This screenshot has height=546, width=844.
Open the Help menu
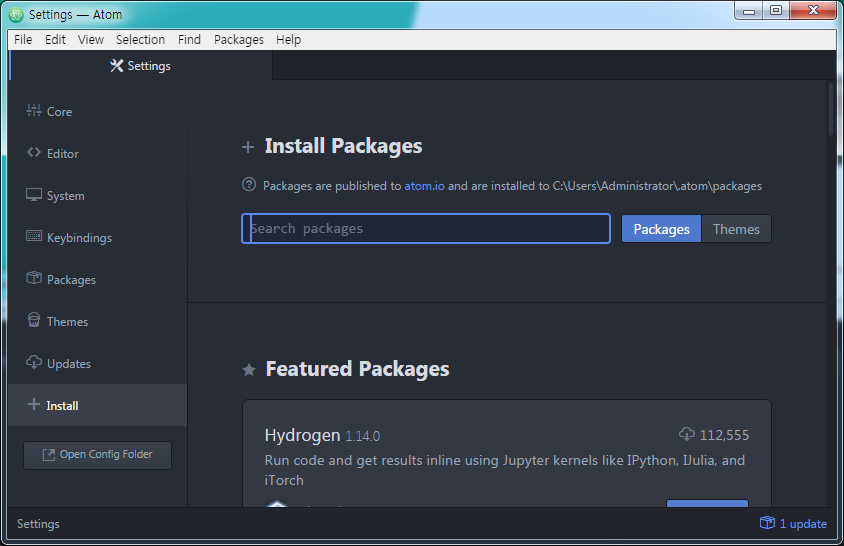[289, 40]
